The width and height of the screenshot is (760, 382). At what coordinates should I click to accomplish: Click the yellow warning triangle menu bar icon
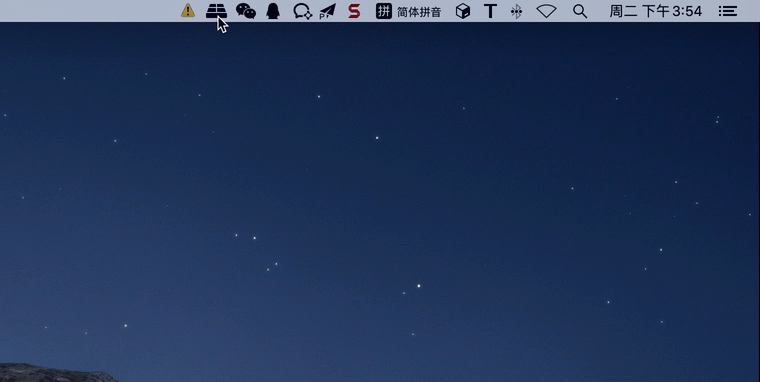pos(188,11)
